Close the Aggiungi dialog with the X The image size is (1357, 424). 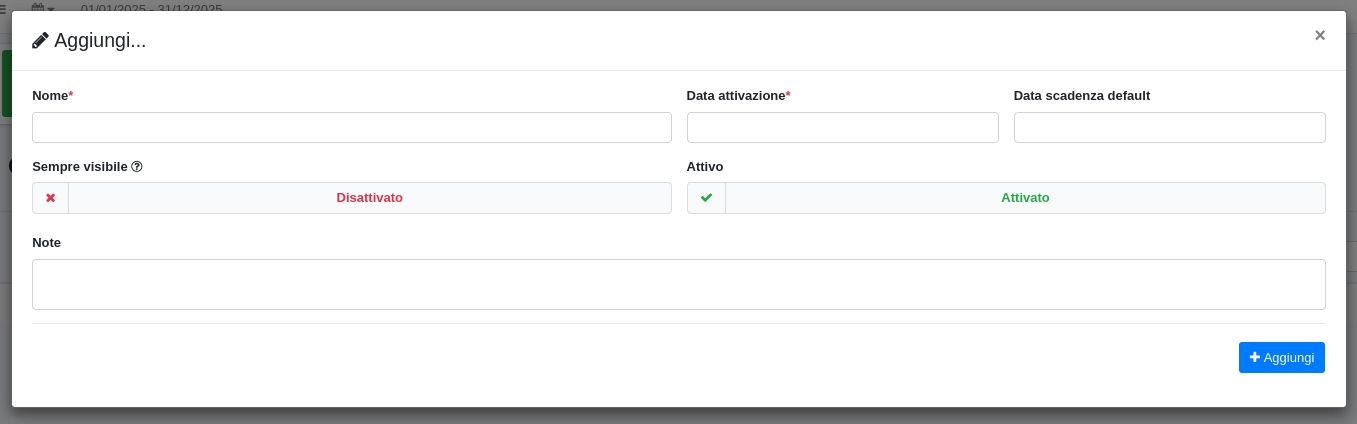coord(1319,36)
